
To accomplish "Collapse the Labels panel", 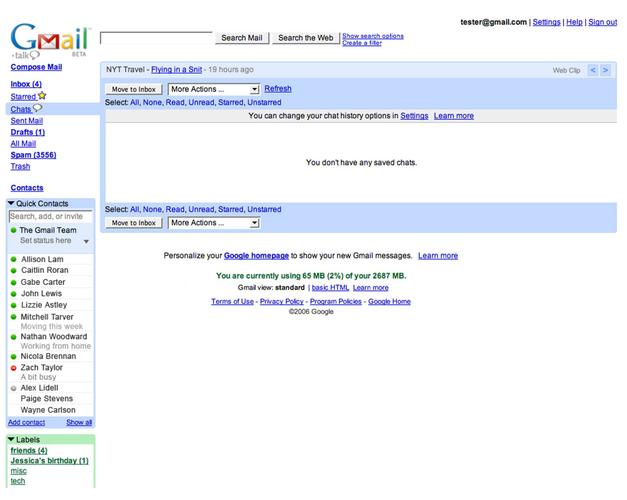I will click(12, 439).
